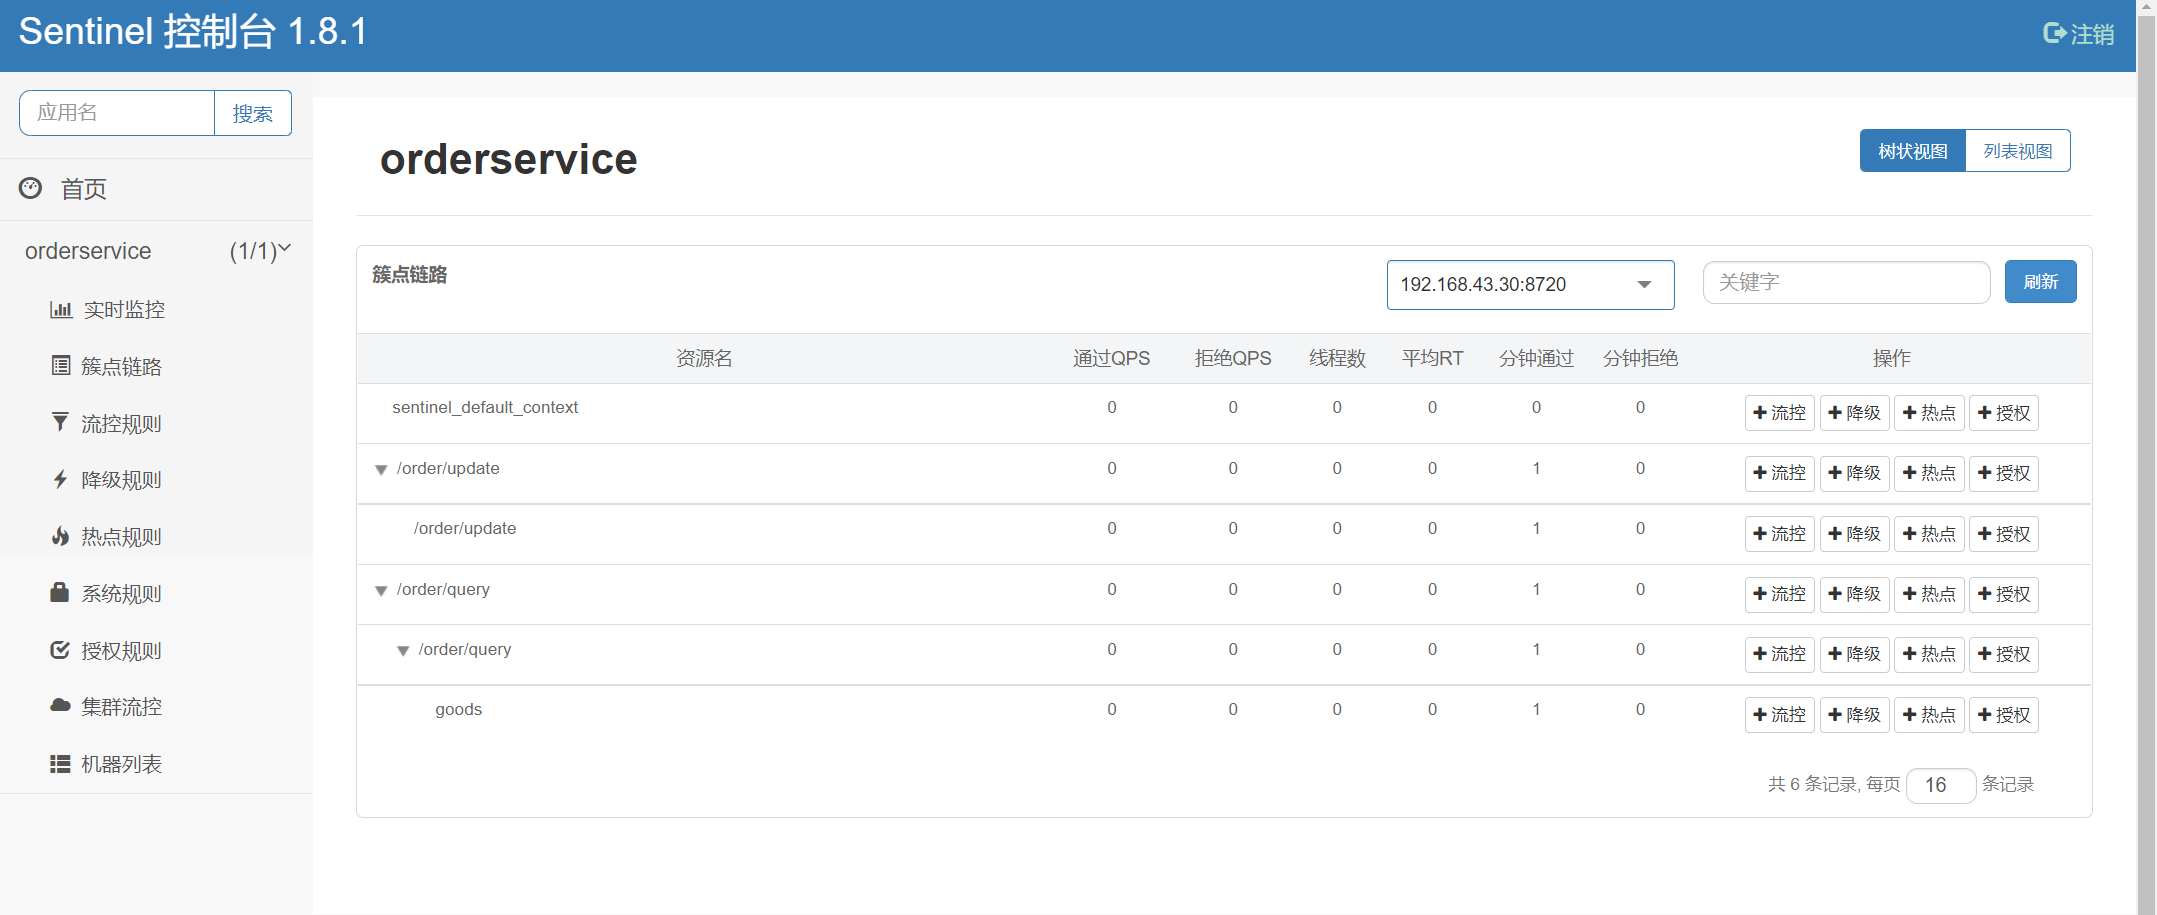This screenshot has width=2157, height=915.
Task: Click the lightning bolt icon for 降级规则
Action: (x=61, y=480)
